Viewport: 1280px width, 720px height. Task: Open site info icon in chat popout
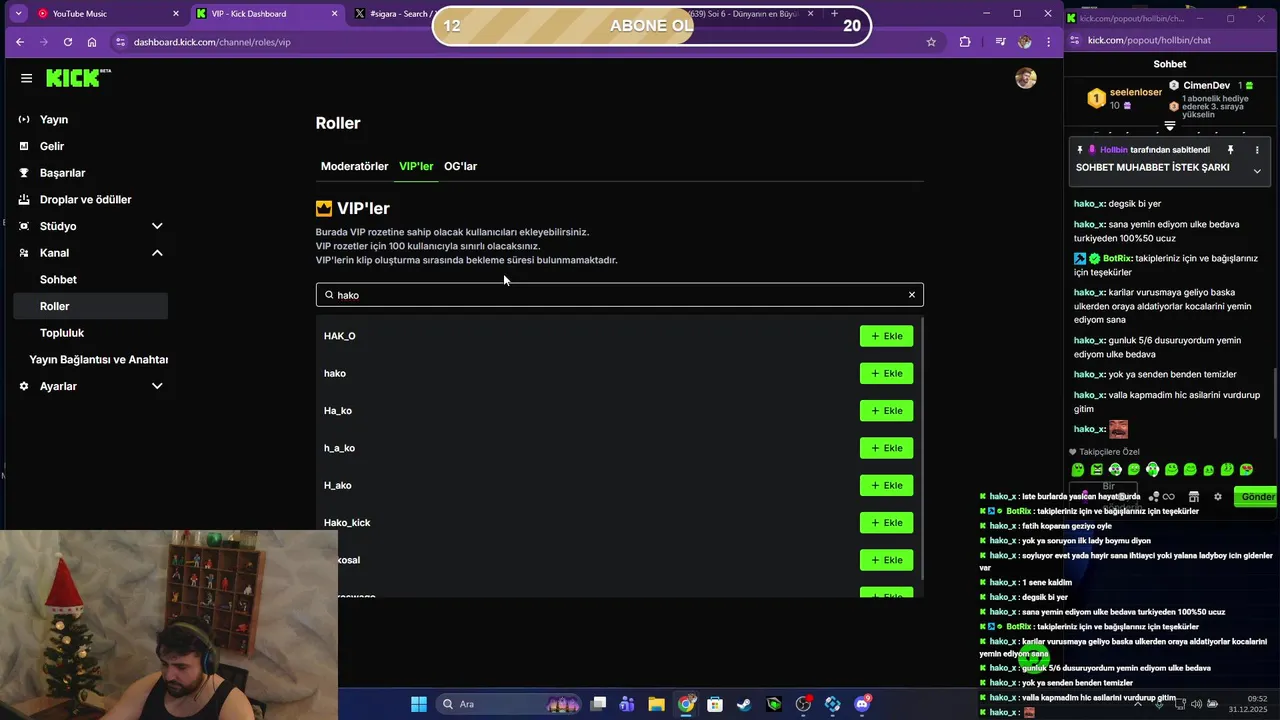click(x=1075, y=40)
